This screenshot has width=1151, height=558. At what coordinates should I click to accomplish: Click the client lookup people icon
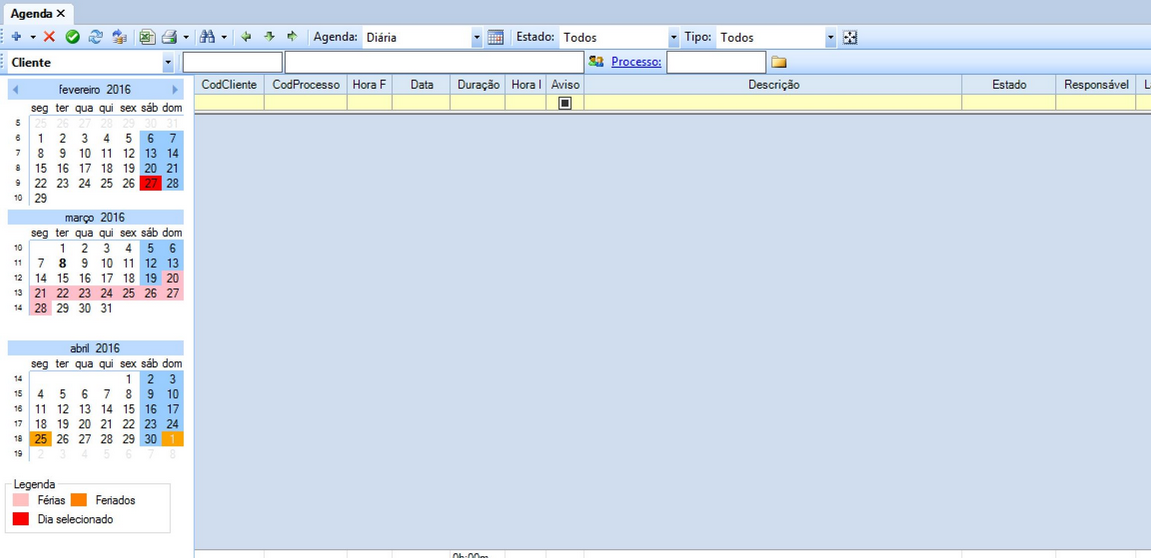(x=596, y=62)
